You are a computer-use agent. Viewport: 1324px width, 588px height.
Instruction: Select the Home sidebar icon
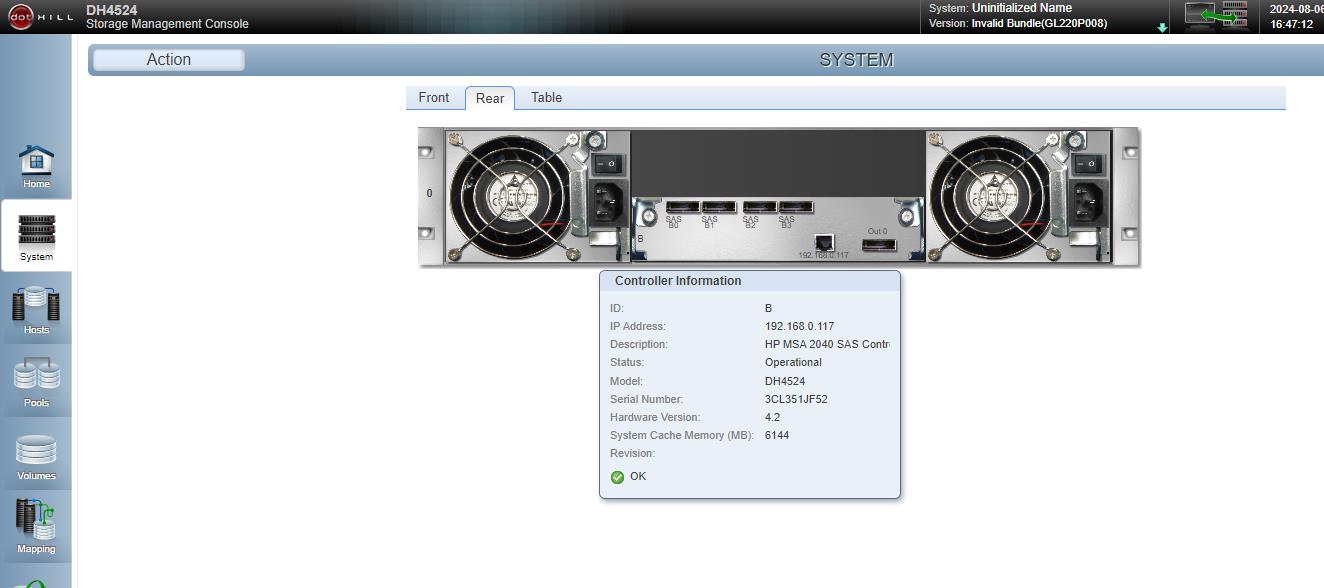[x=36, y=165]
